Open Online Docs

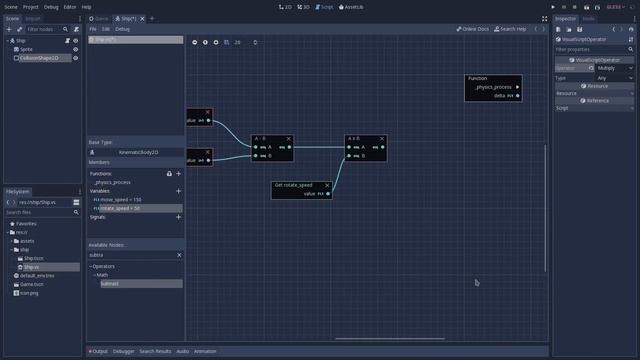473,29
